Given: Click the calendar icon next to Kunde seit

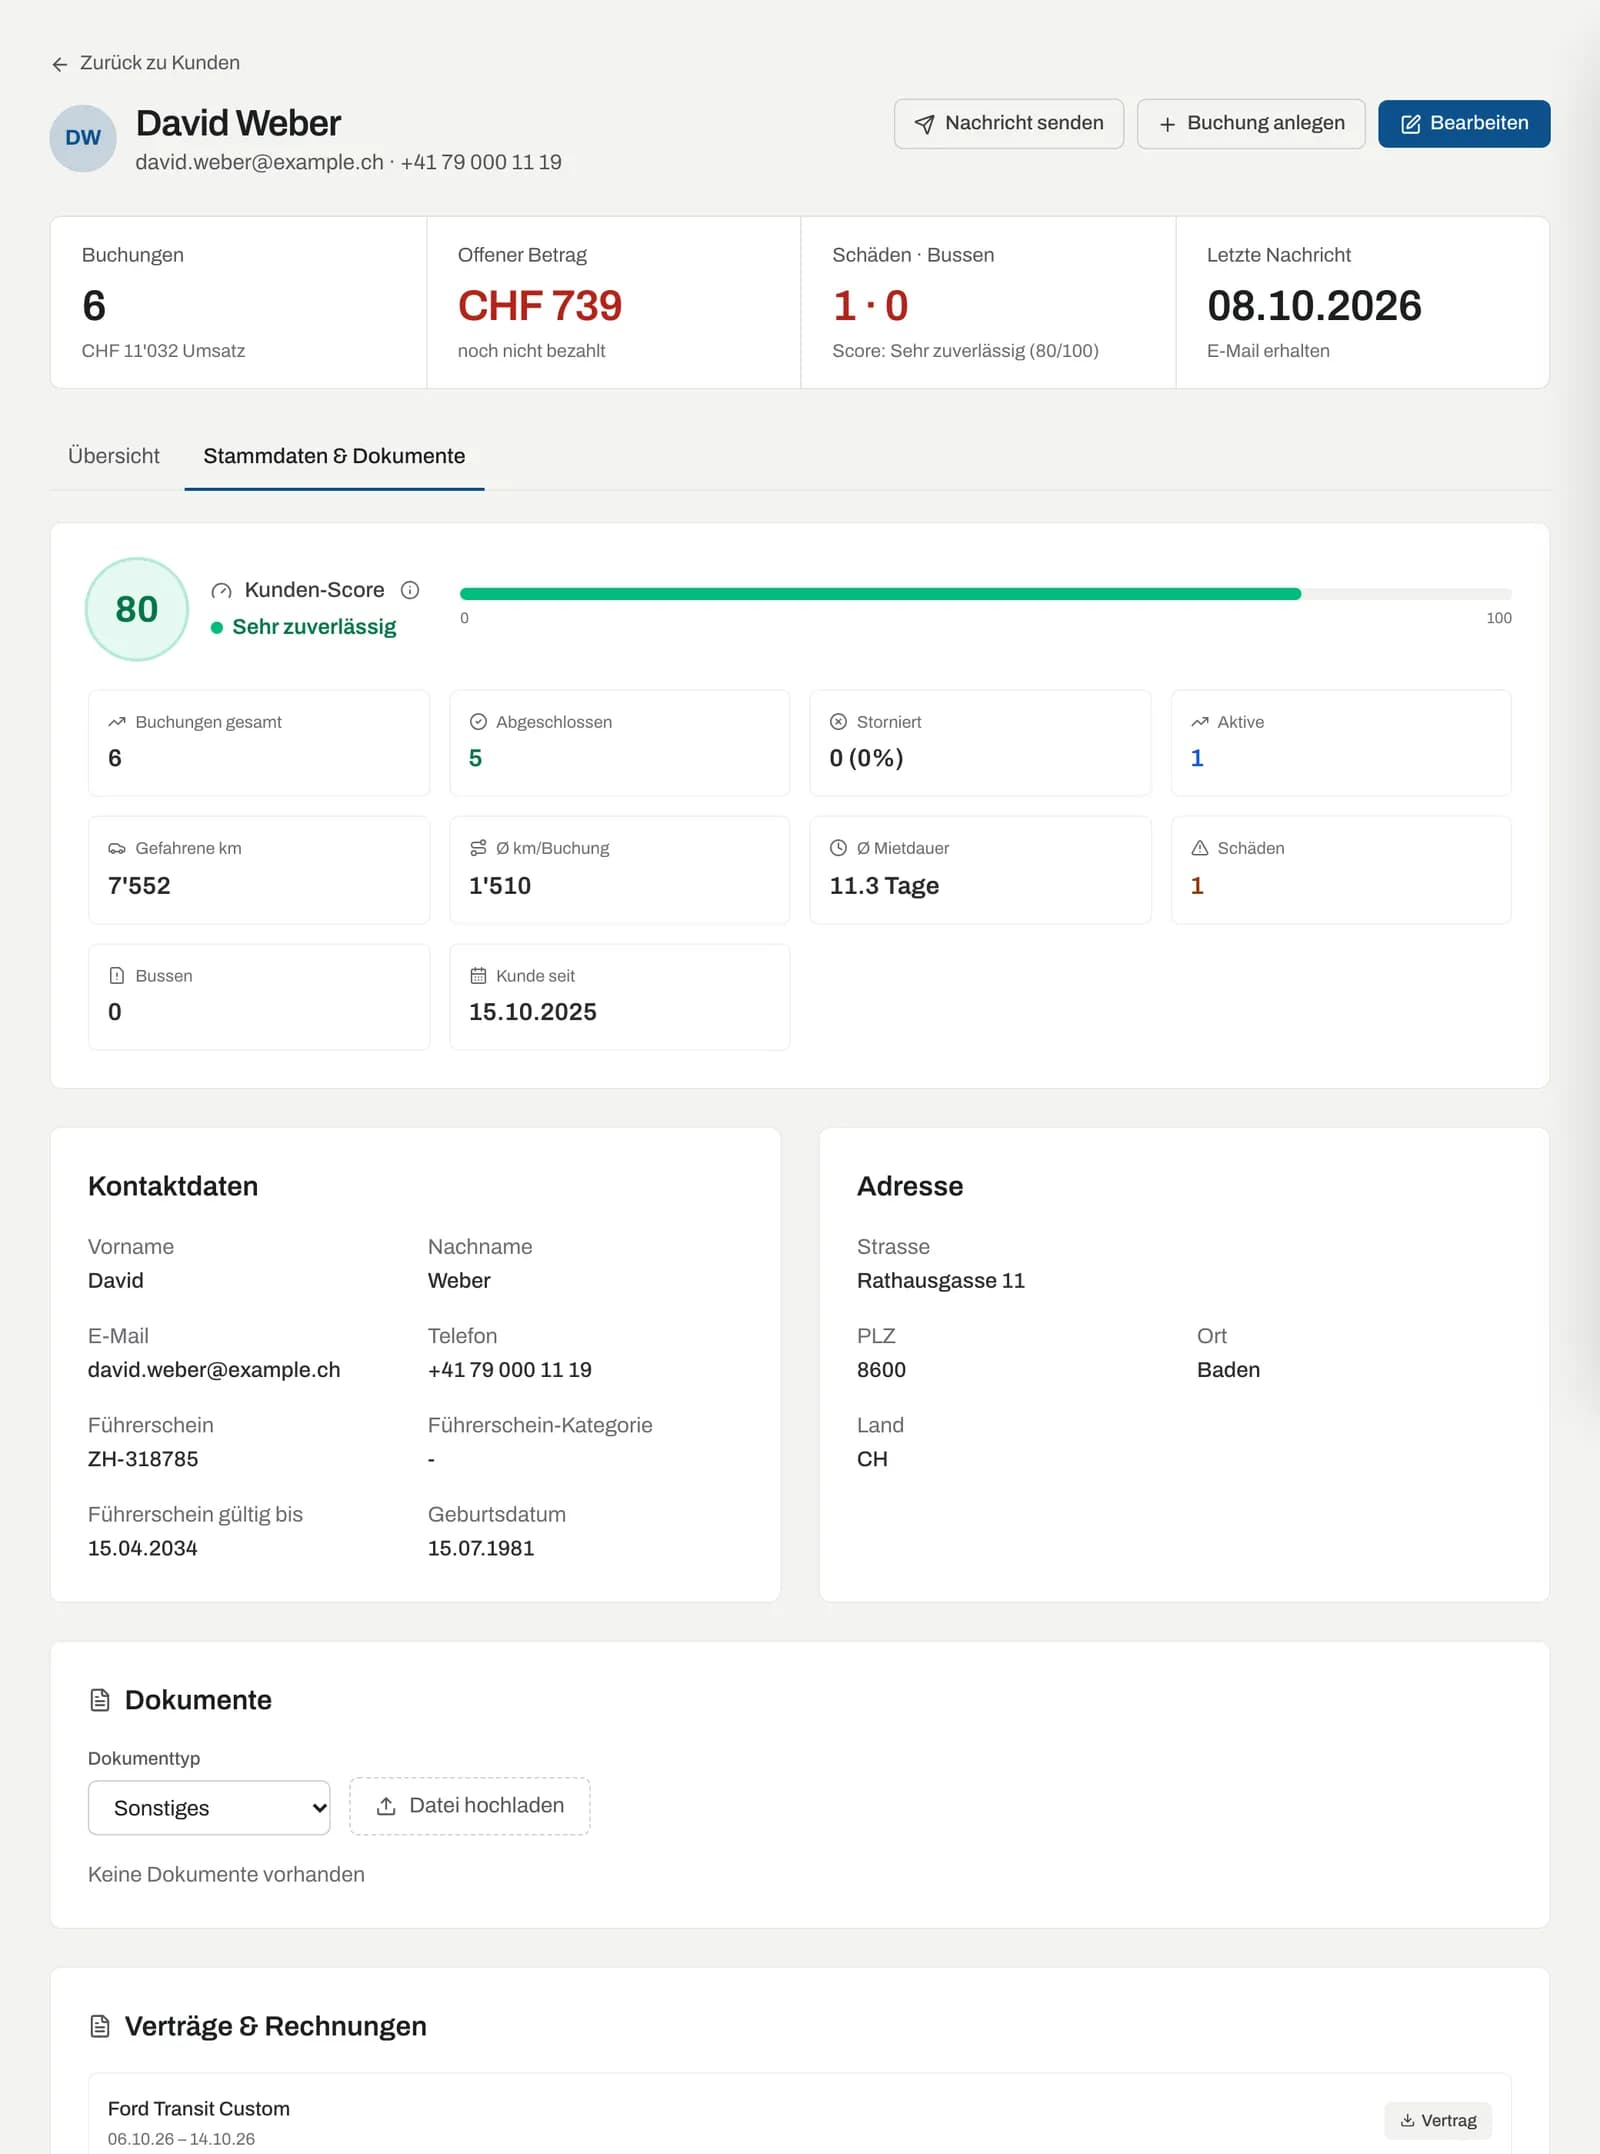Looking at the screenshot, I should tap(478, 975).
